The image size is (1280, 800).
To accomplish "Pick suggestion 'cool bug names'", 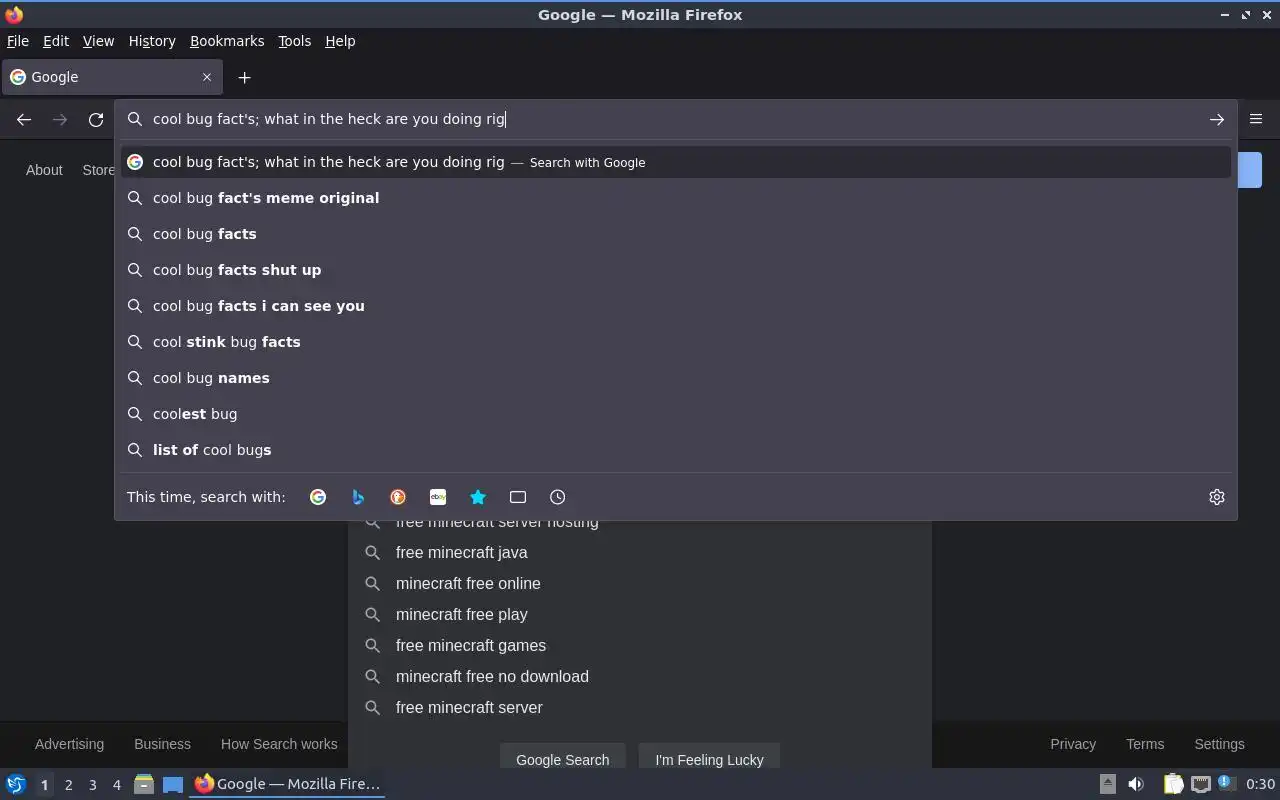I will (676, 378).
